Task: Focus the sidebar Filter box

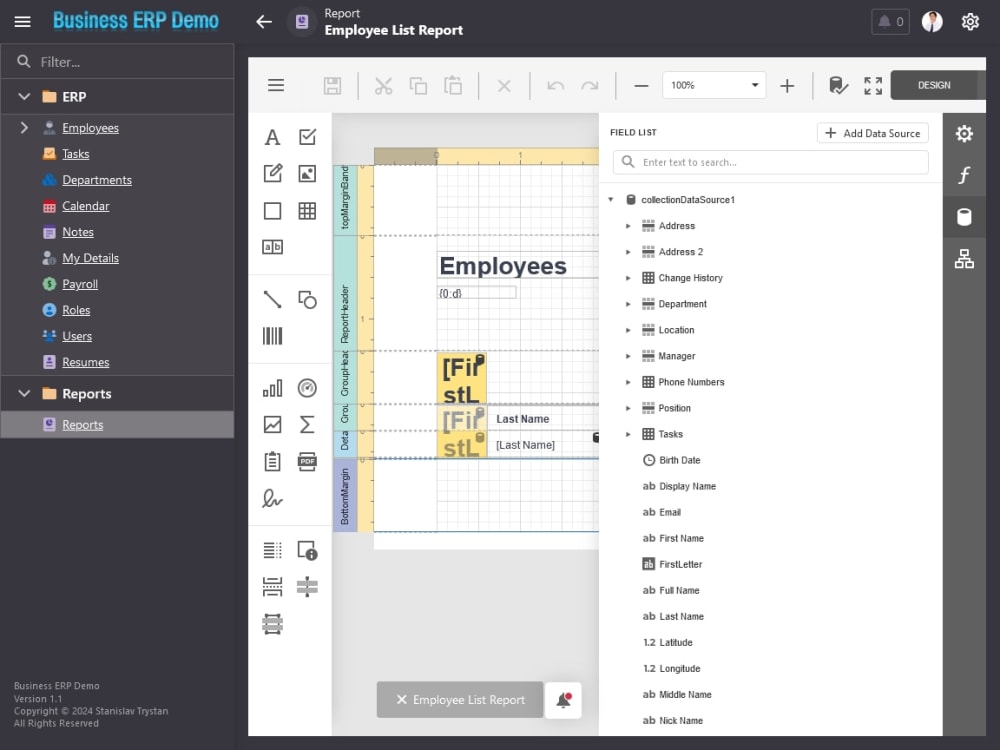Action: click(x=118, y=62)
